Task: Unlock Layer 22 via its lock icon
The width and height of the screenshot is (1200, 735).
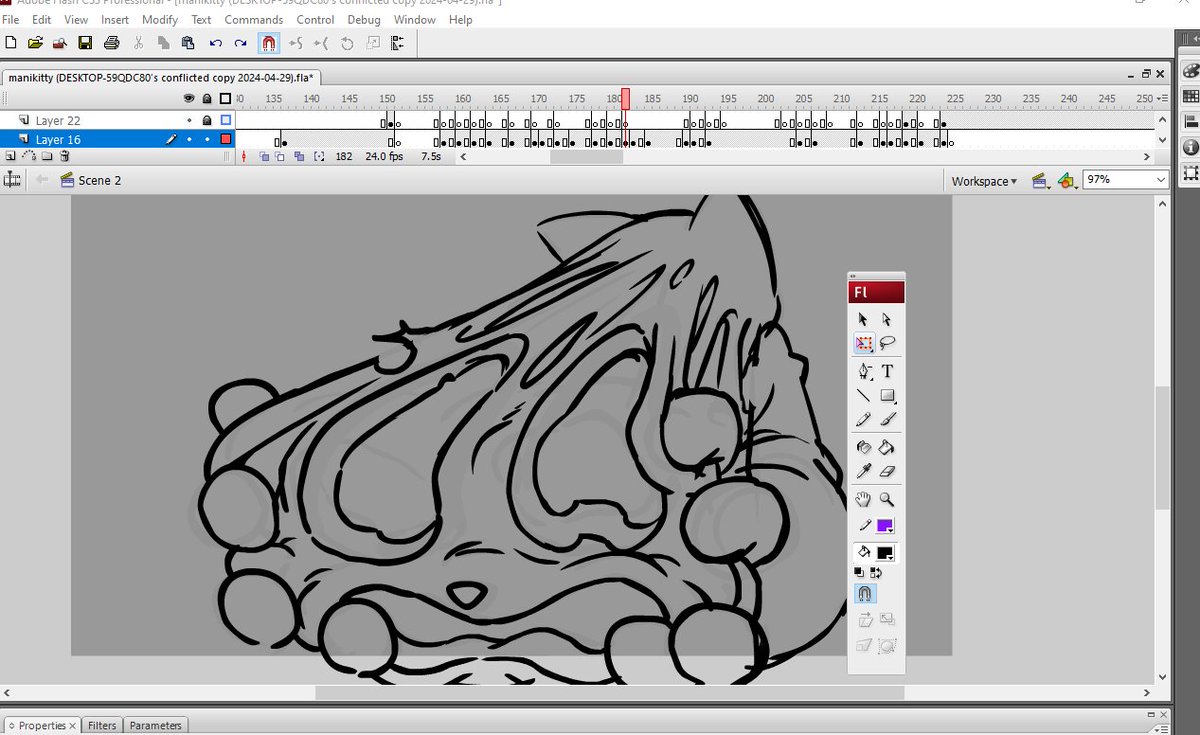Action: pyautogui.click(x=207, y=121)
